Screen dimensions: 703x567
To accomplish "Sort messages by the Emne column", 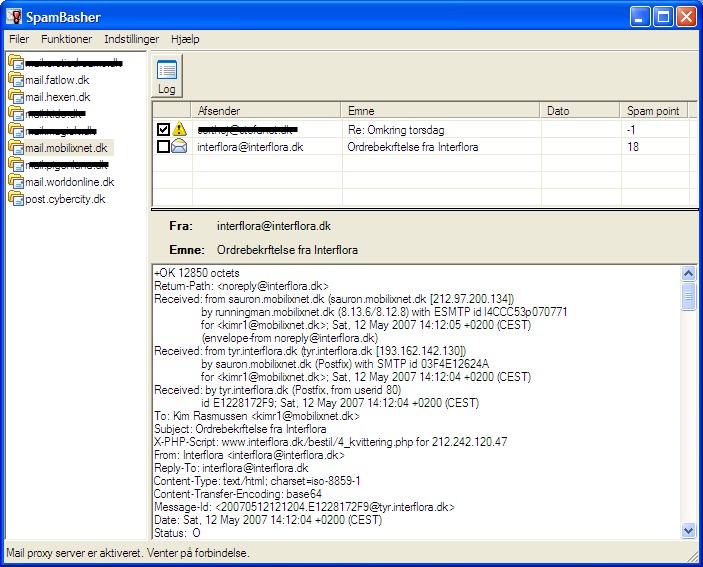I will click(441, 111).
